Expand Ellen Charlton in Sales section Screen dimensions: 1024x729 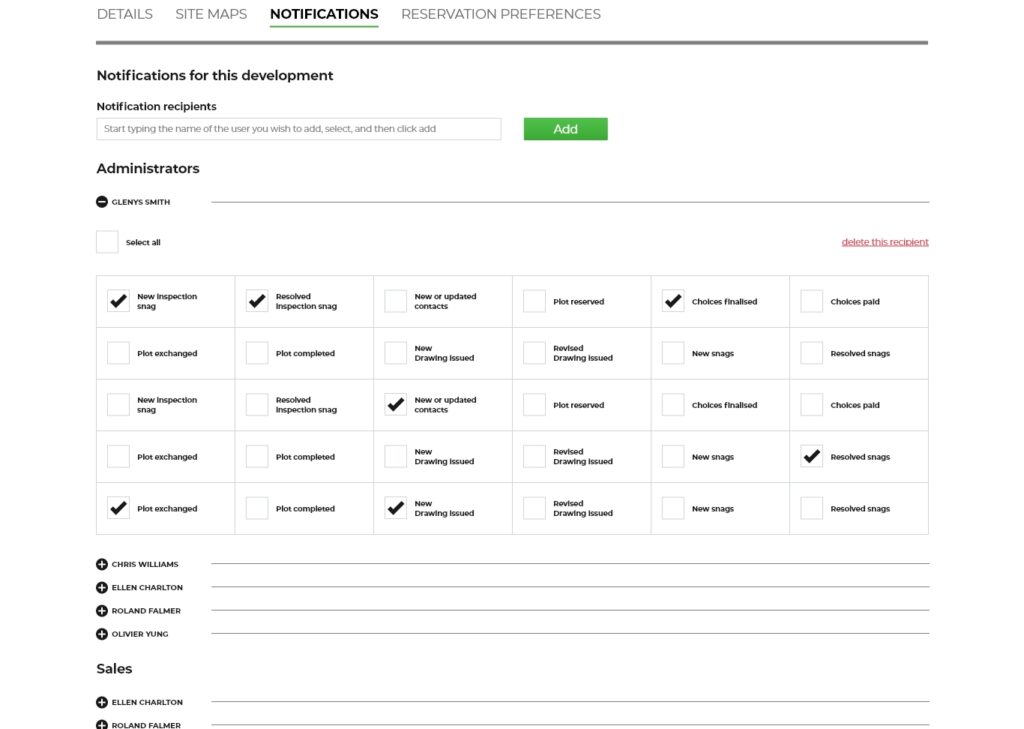[x=102, y=703]
